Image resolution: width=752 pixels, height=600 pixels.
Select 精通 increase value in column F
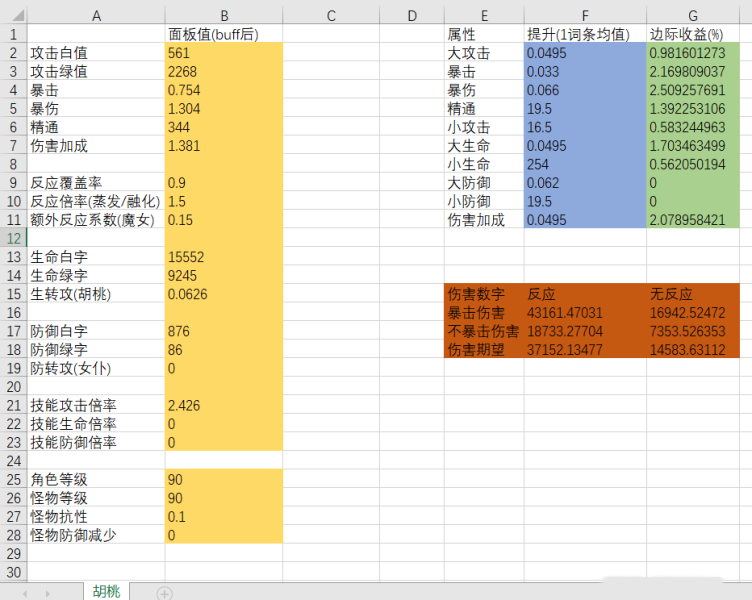[x=585, y=108]
